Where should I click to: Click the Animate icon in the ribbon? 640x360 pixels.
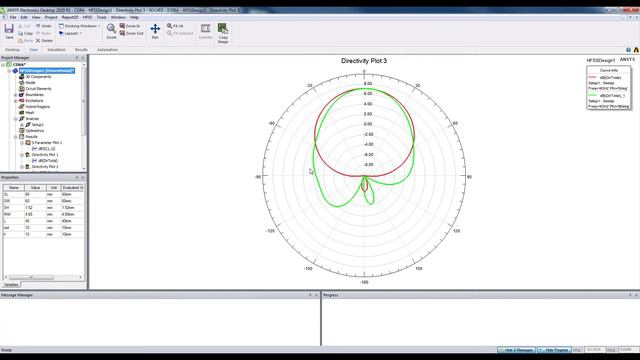(205, 28)
